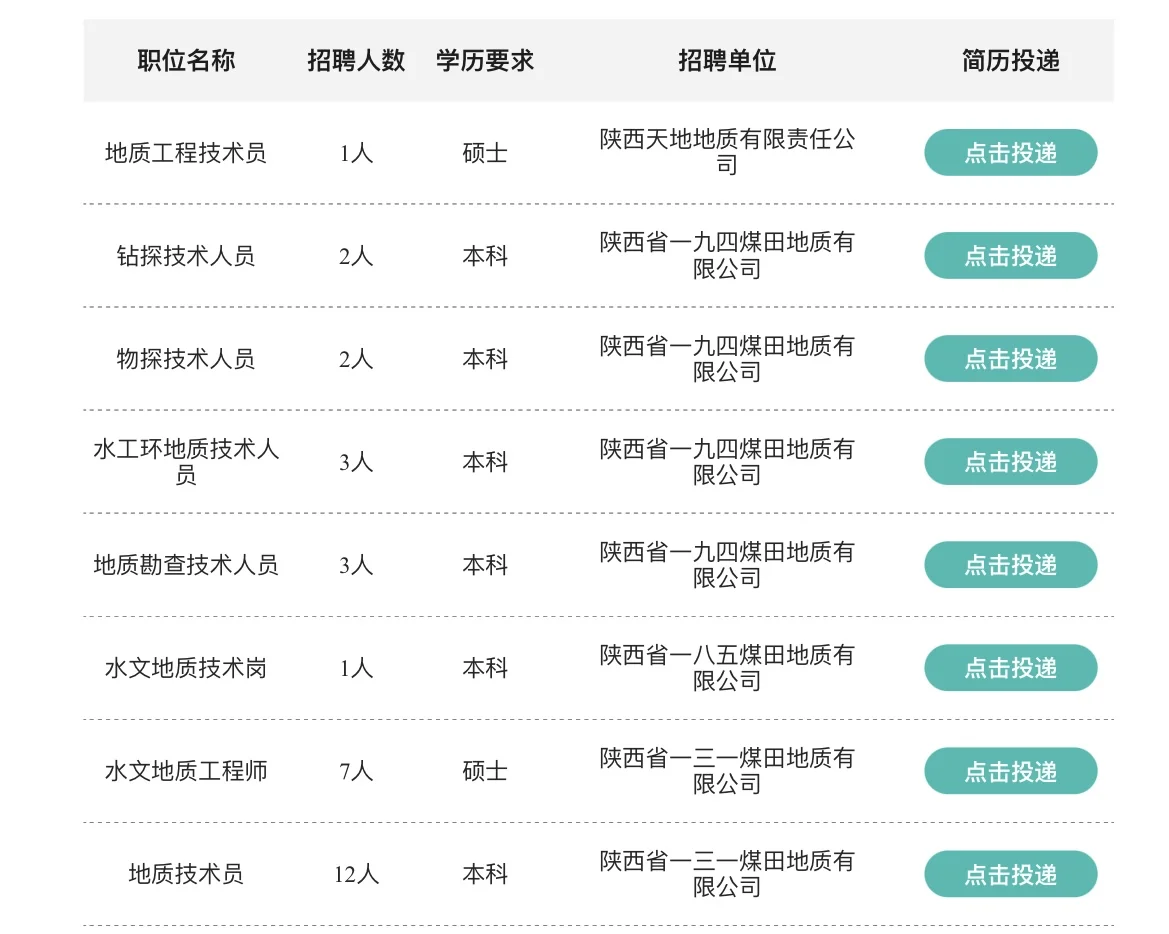Select job title 水文地质技术岗
1169x934 pixels.
(186, 668)
